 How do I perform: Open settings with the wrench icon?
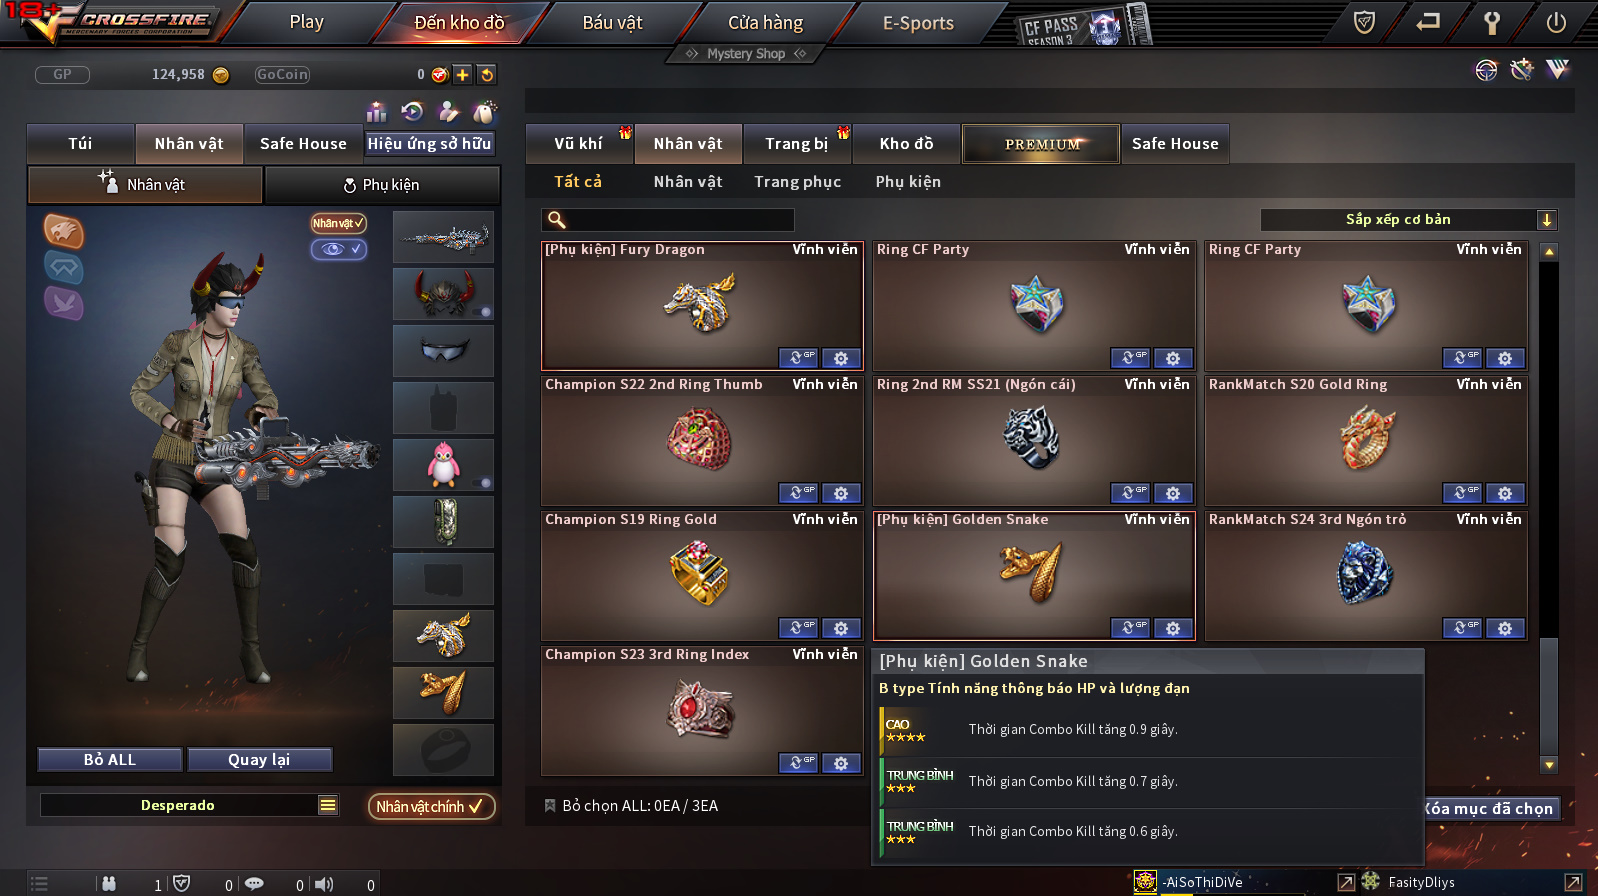click(1492, 22)
